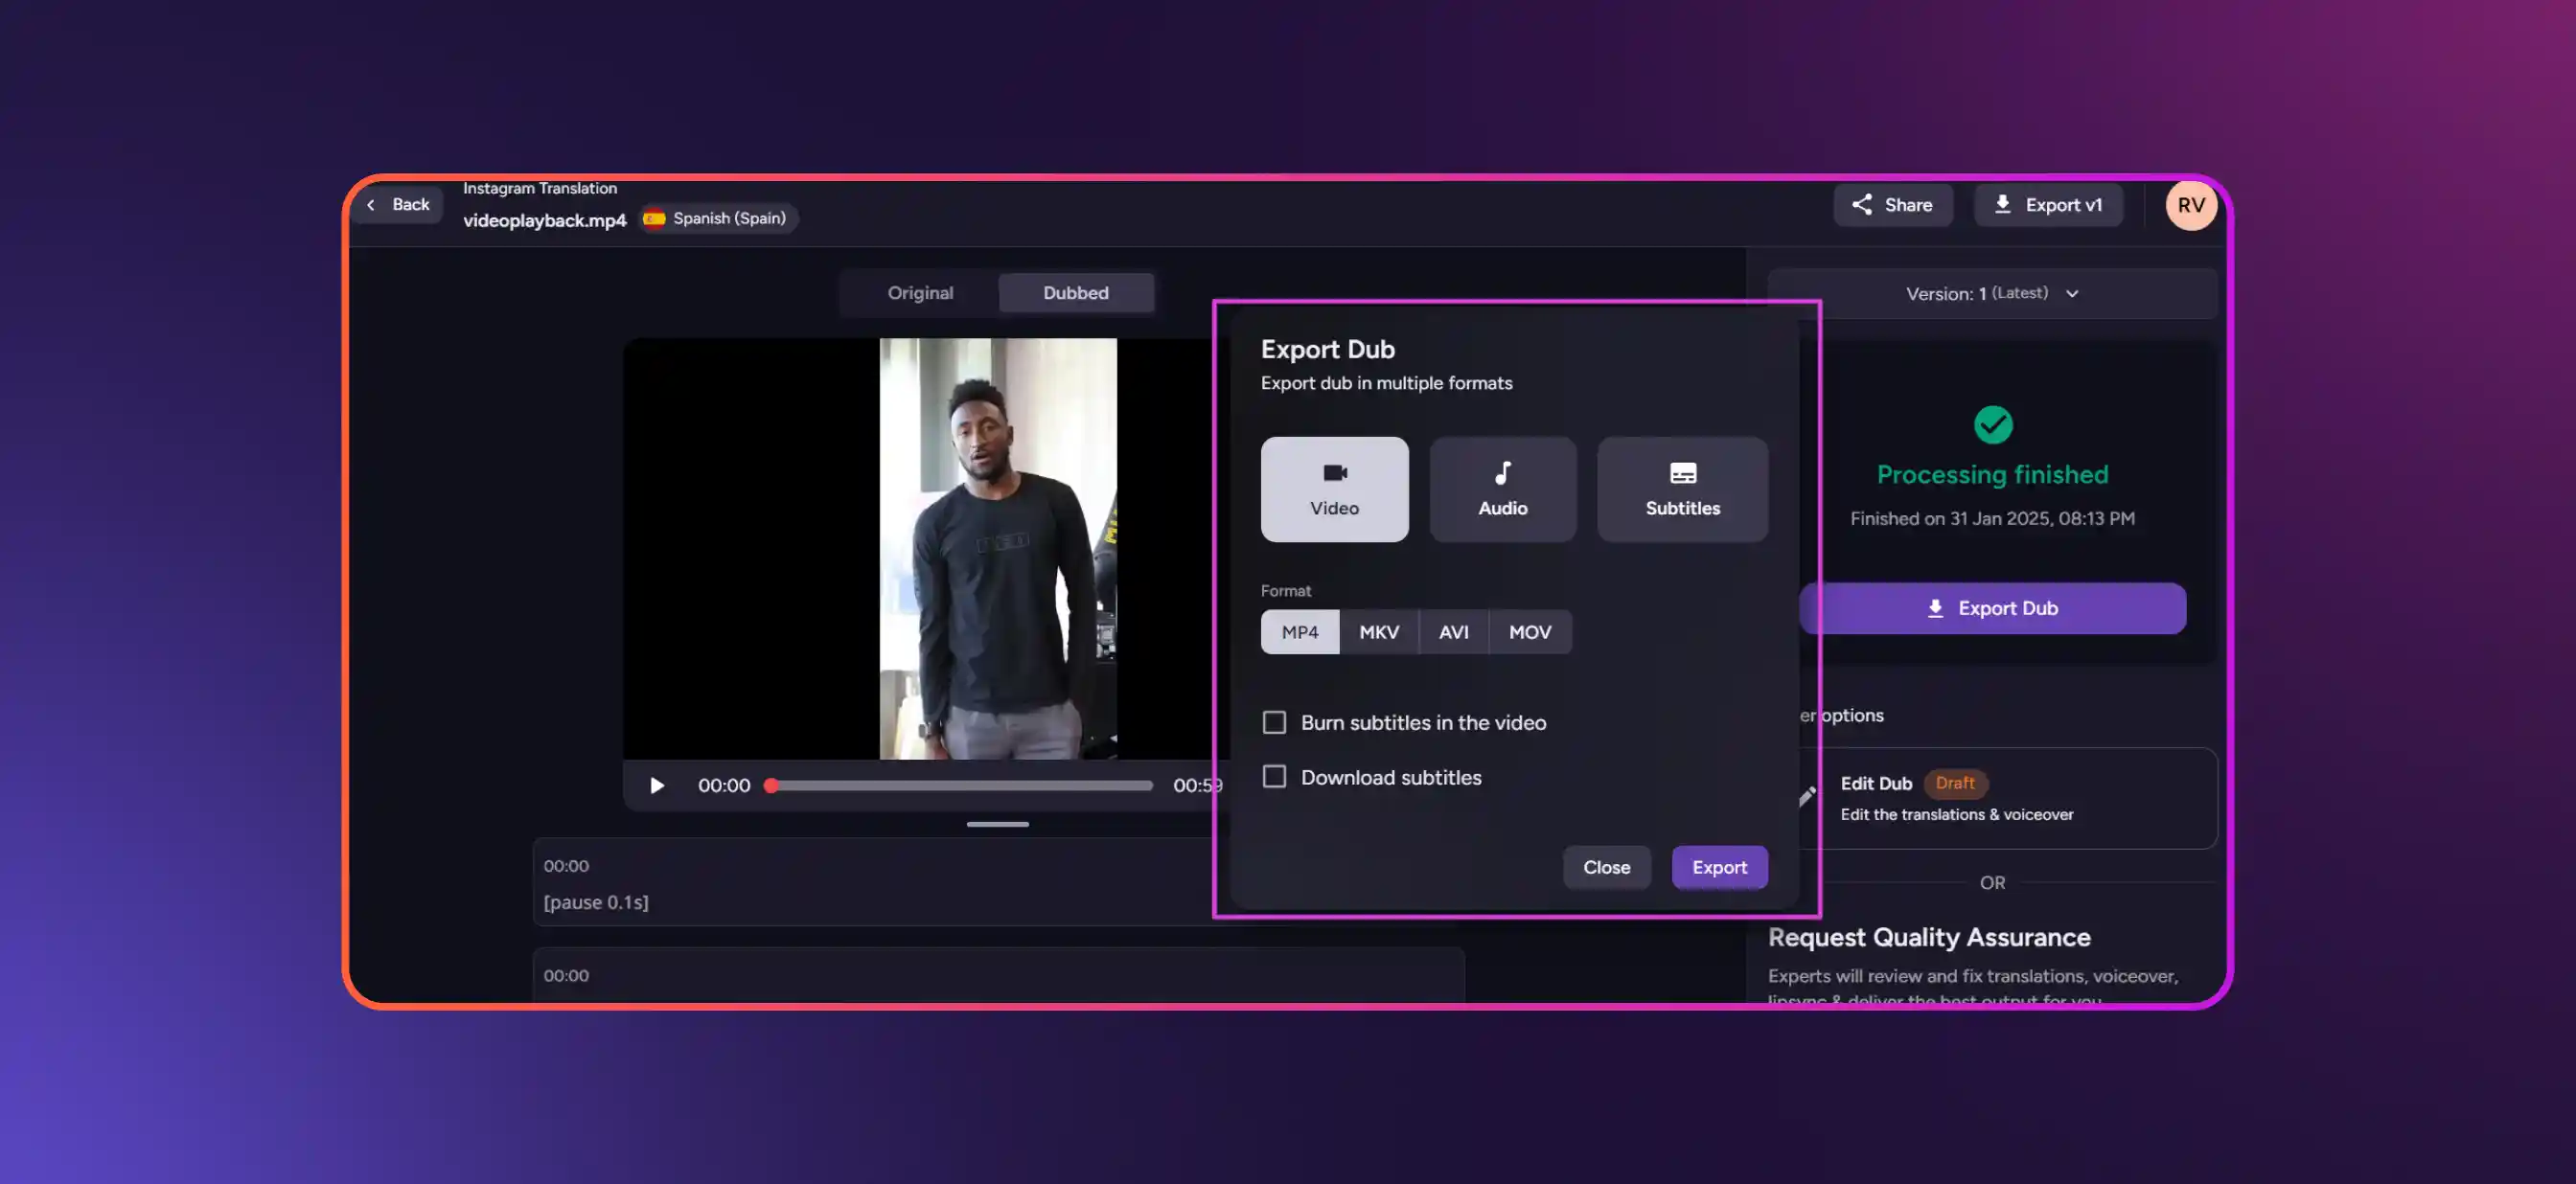Click the pencil edit icon

pyautogui.click(x=1807, y=796)
